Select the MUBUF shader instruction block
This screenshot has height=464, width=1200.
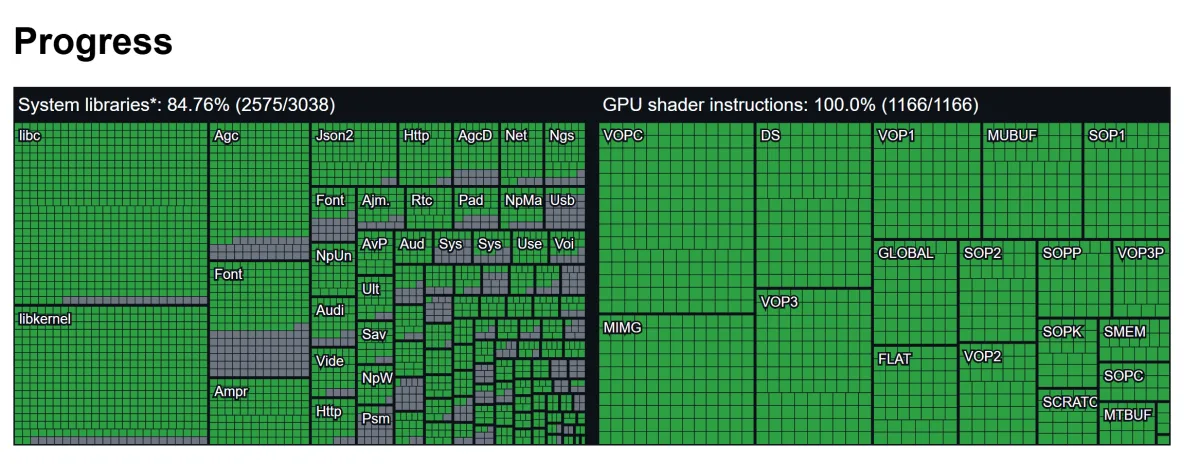coord(1032,181)
